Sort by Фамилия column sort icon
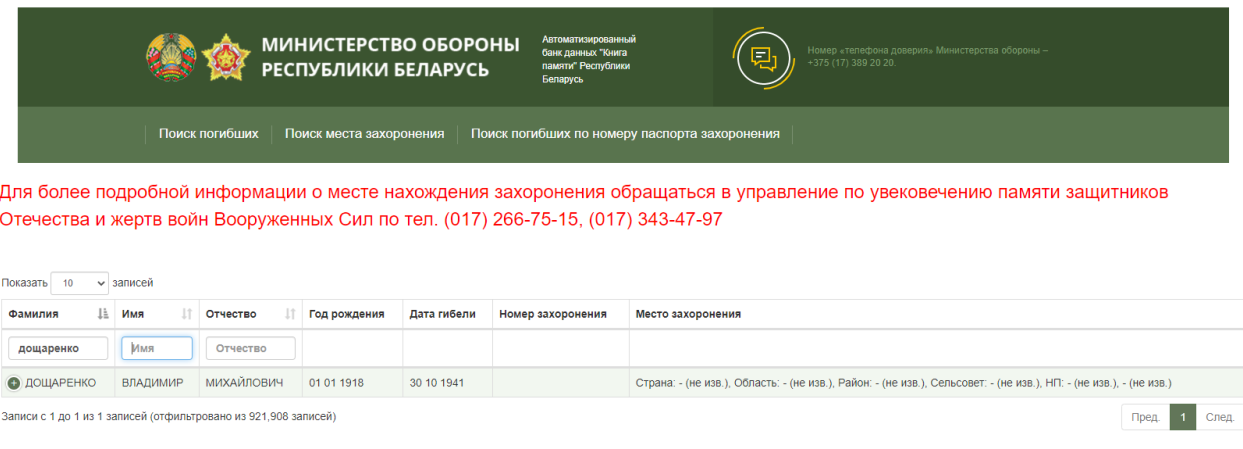 (x=102, y=314)
